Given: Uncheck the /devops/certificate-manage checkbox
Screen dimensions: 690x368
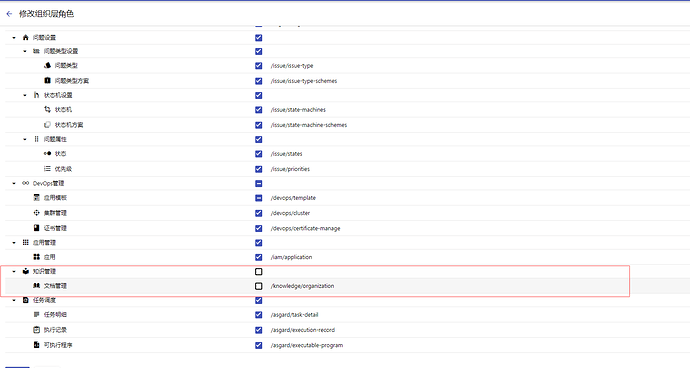Looking at the screenshot, I should click(x=259, y=228).
